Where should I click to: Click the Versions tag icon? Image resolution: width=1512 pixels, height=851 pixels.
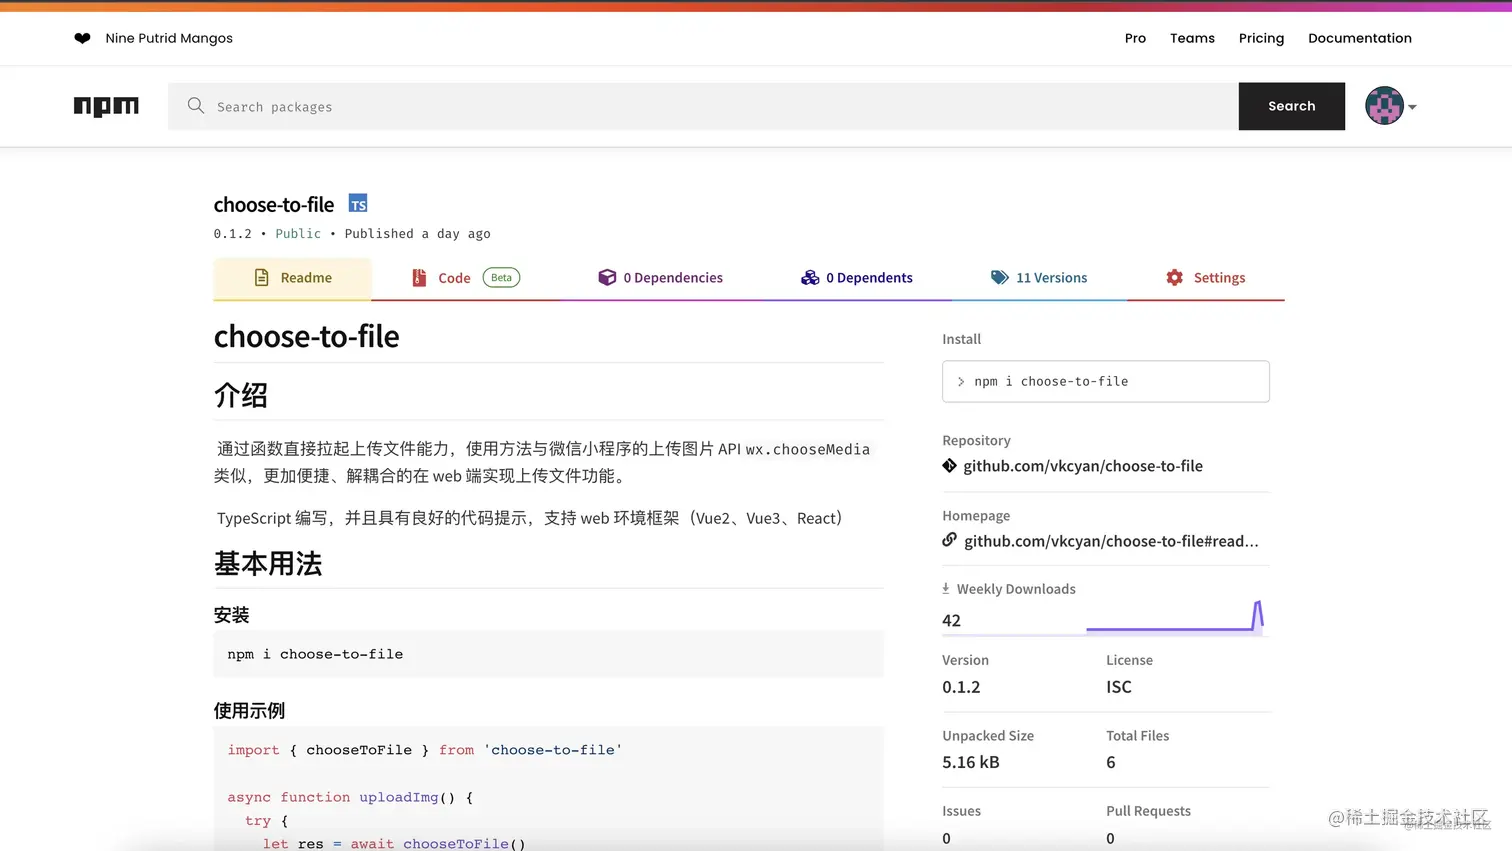coord(1000,278)
